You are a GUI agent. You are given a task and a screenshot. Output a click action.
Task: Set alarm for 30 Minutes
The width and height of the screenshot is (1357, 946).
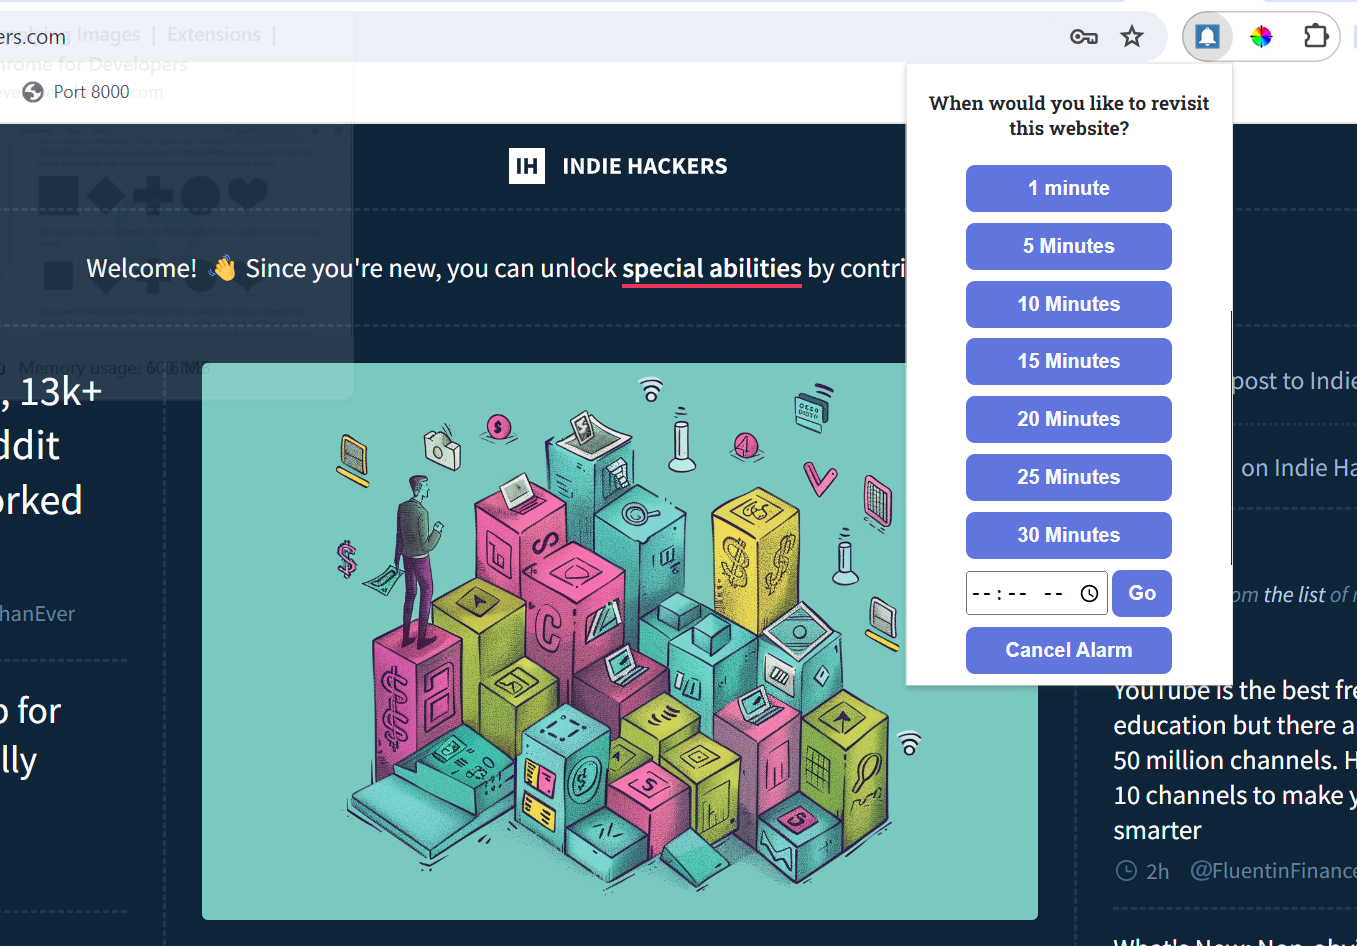1068,535
